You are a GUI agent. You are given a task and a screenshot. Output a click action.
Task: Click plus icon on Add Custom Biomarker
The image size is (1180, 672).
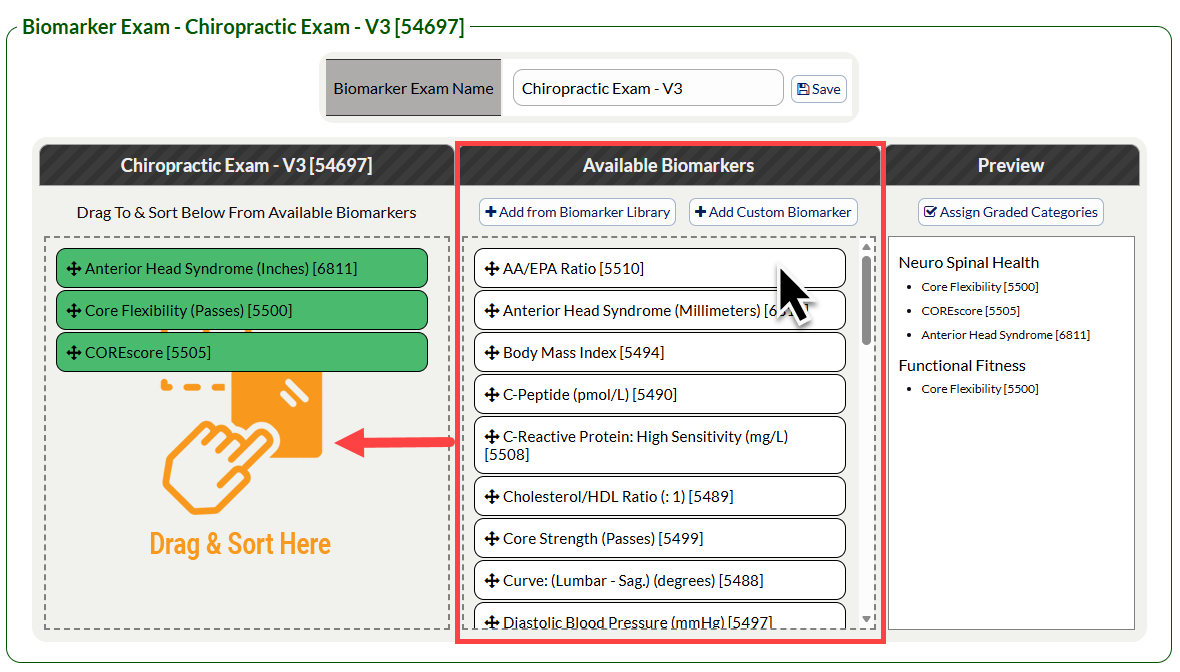(x=701, y=212)
